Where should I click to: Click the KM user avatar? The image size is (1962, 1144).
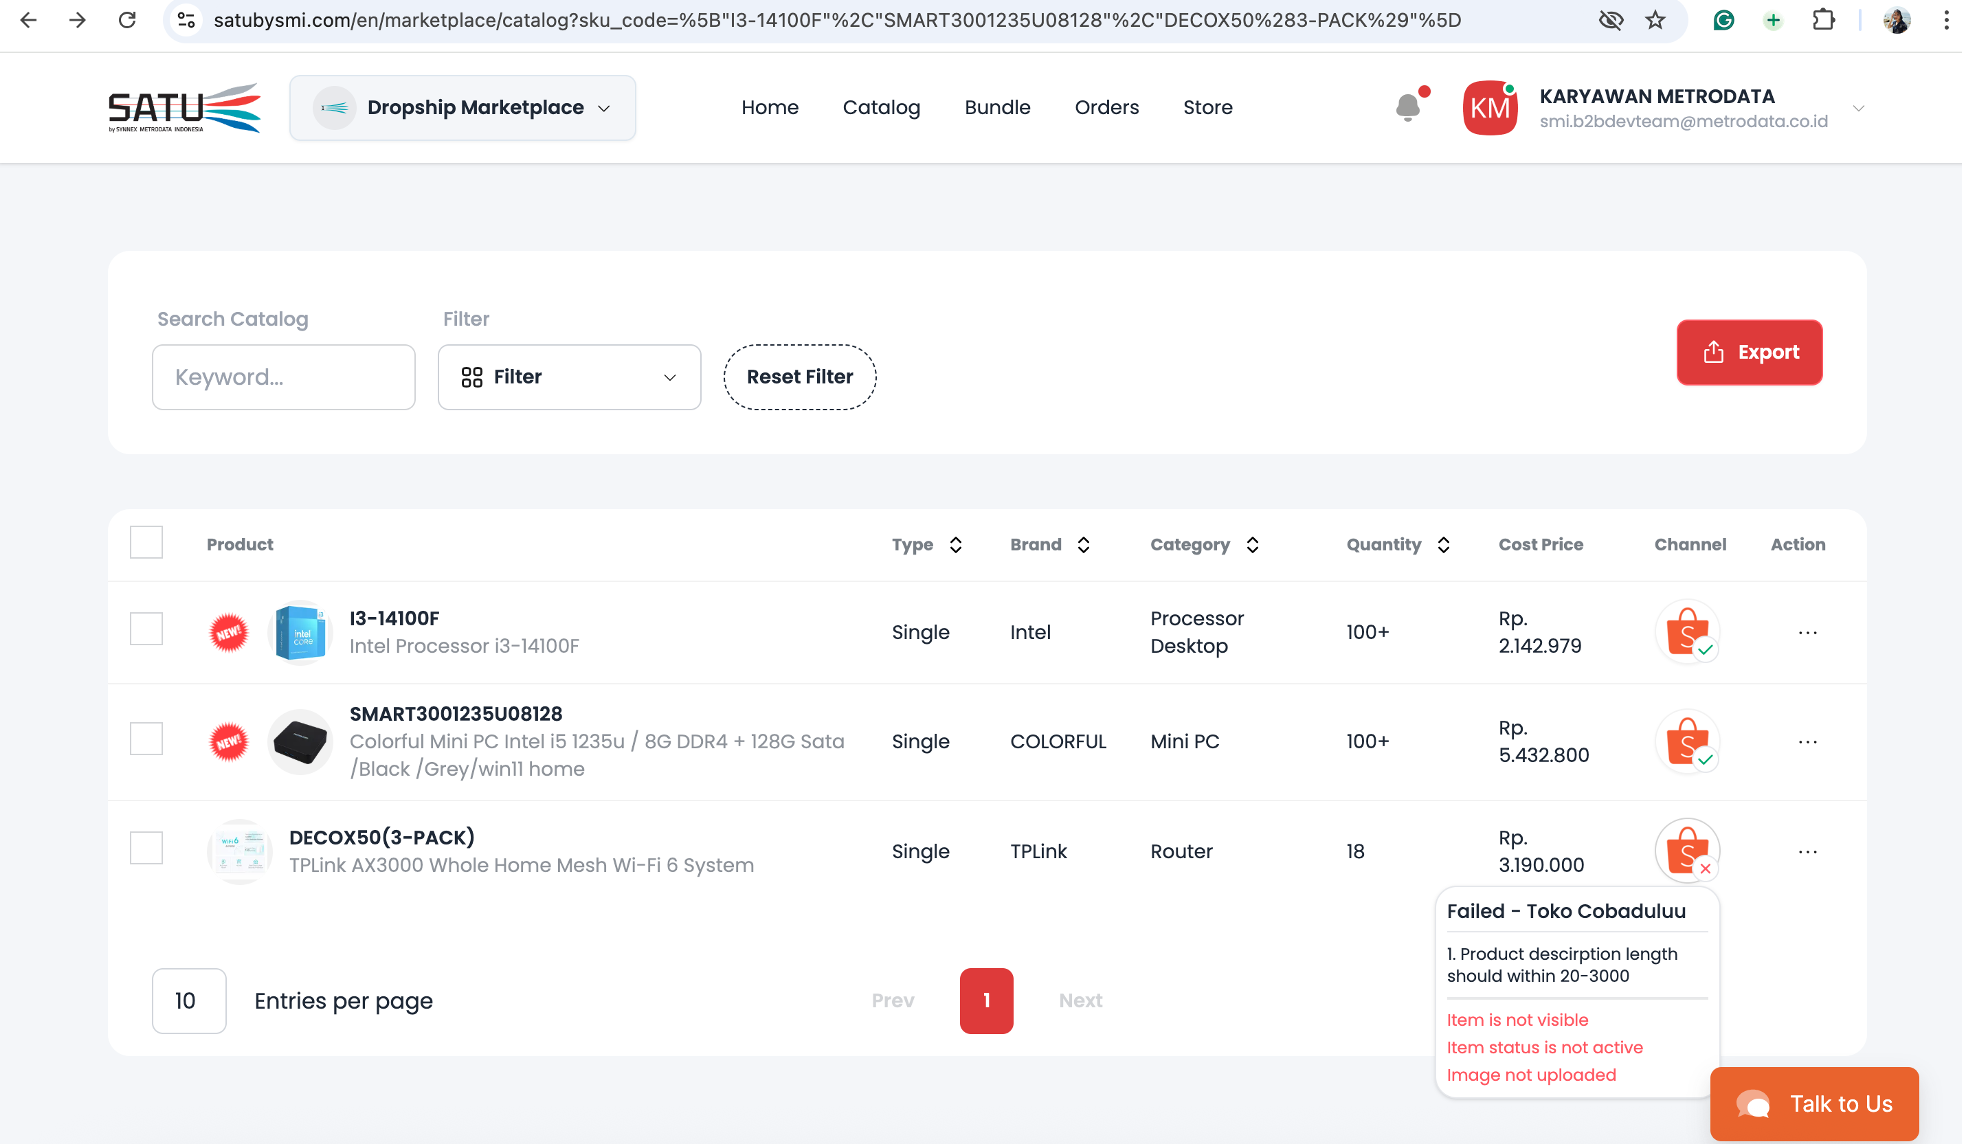click(1490, 108)
